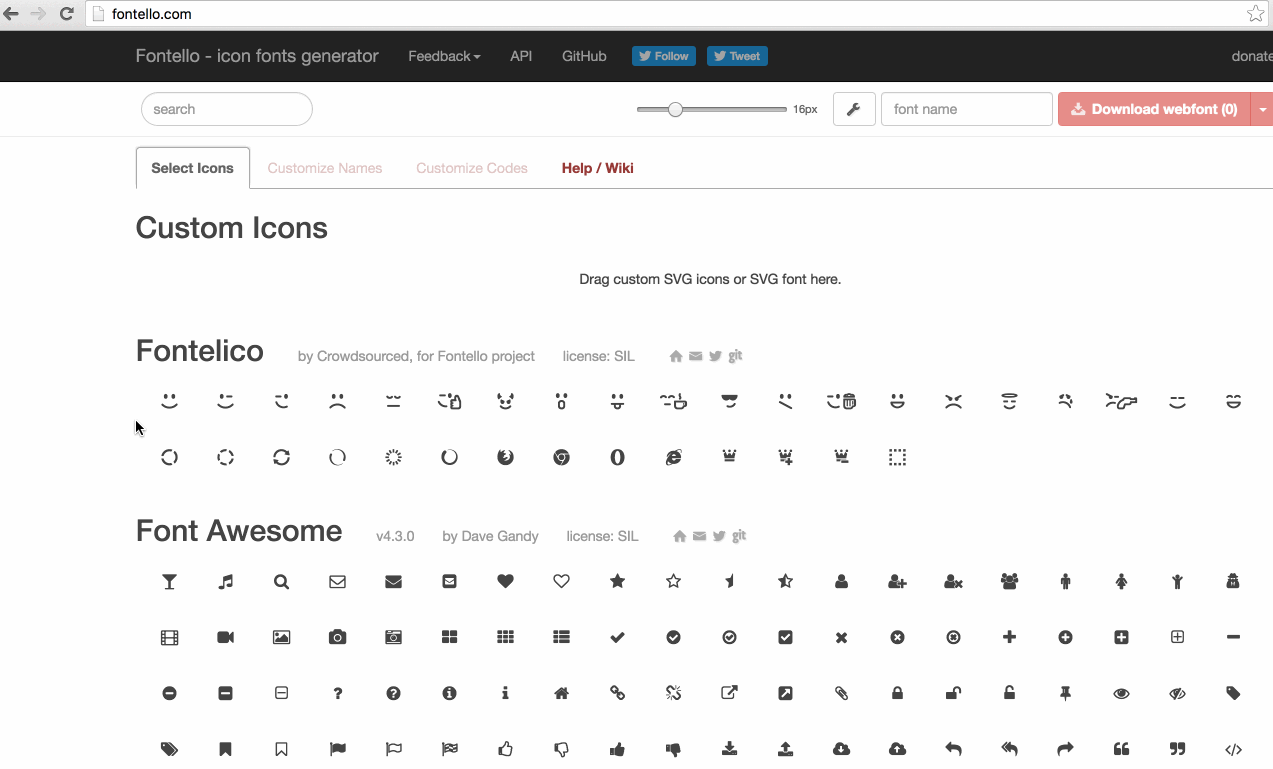This screenshot has height=769, width=1273.
Task: Select the open eye icon
Action: point(1122,693)
